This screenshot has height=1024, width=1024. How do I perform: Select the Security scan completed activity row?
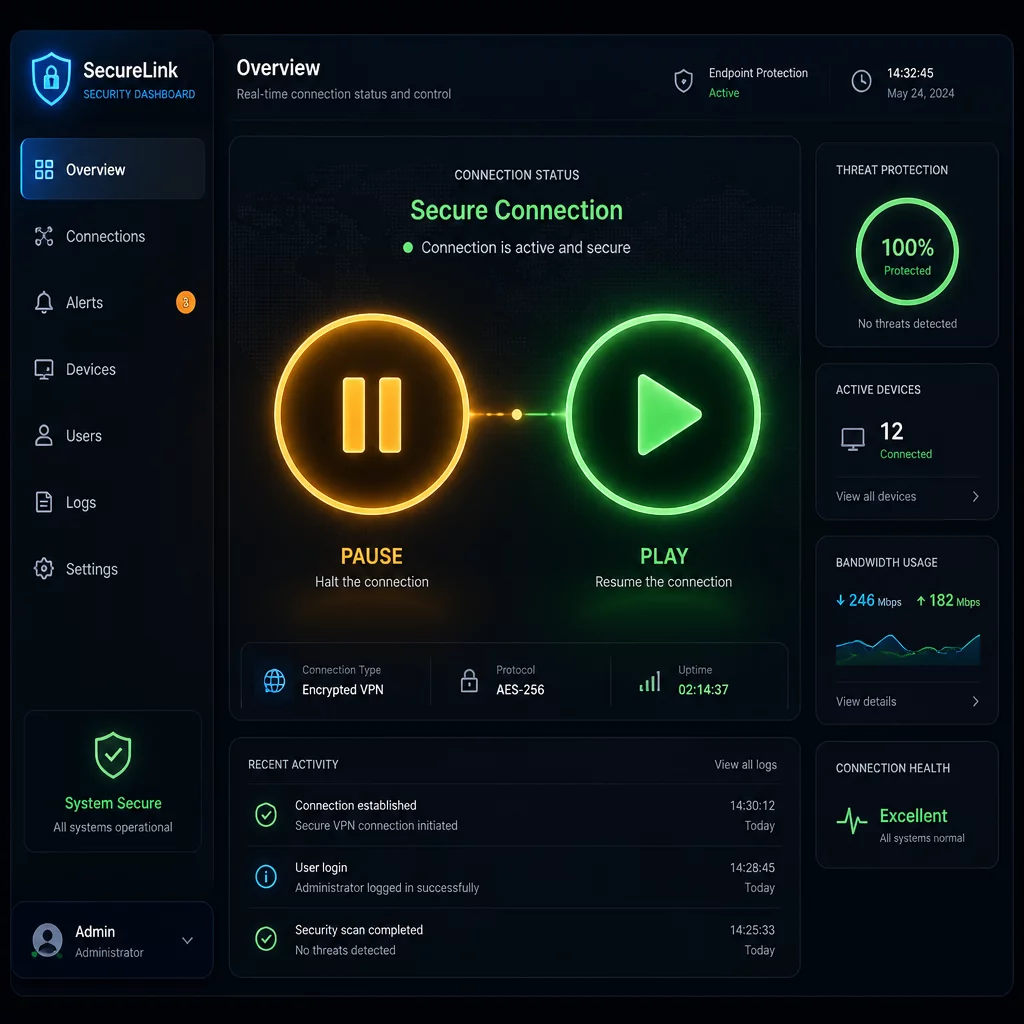[x=515, y=939]
